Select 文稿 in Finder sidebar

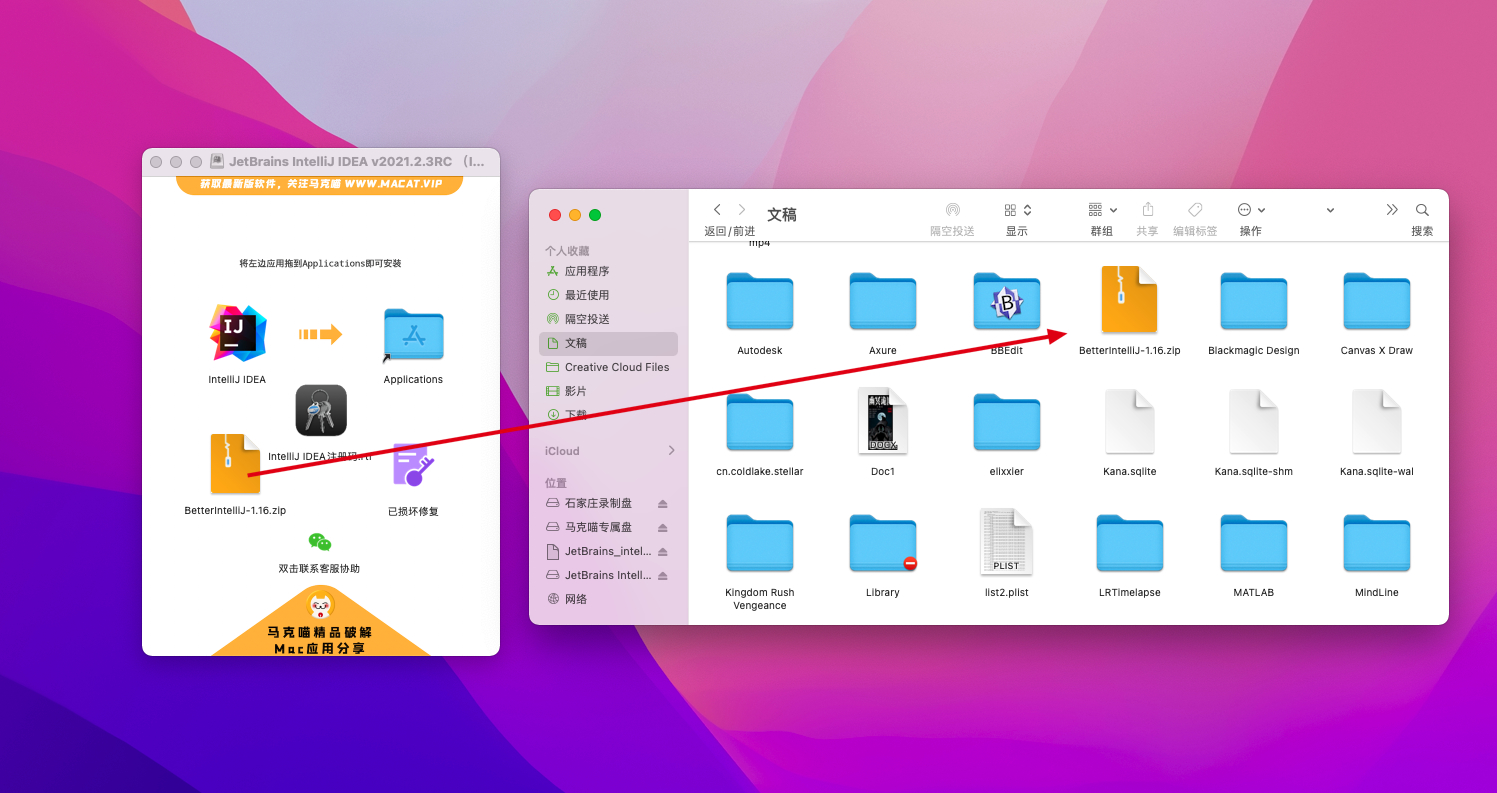[x=608, y=343]
